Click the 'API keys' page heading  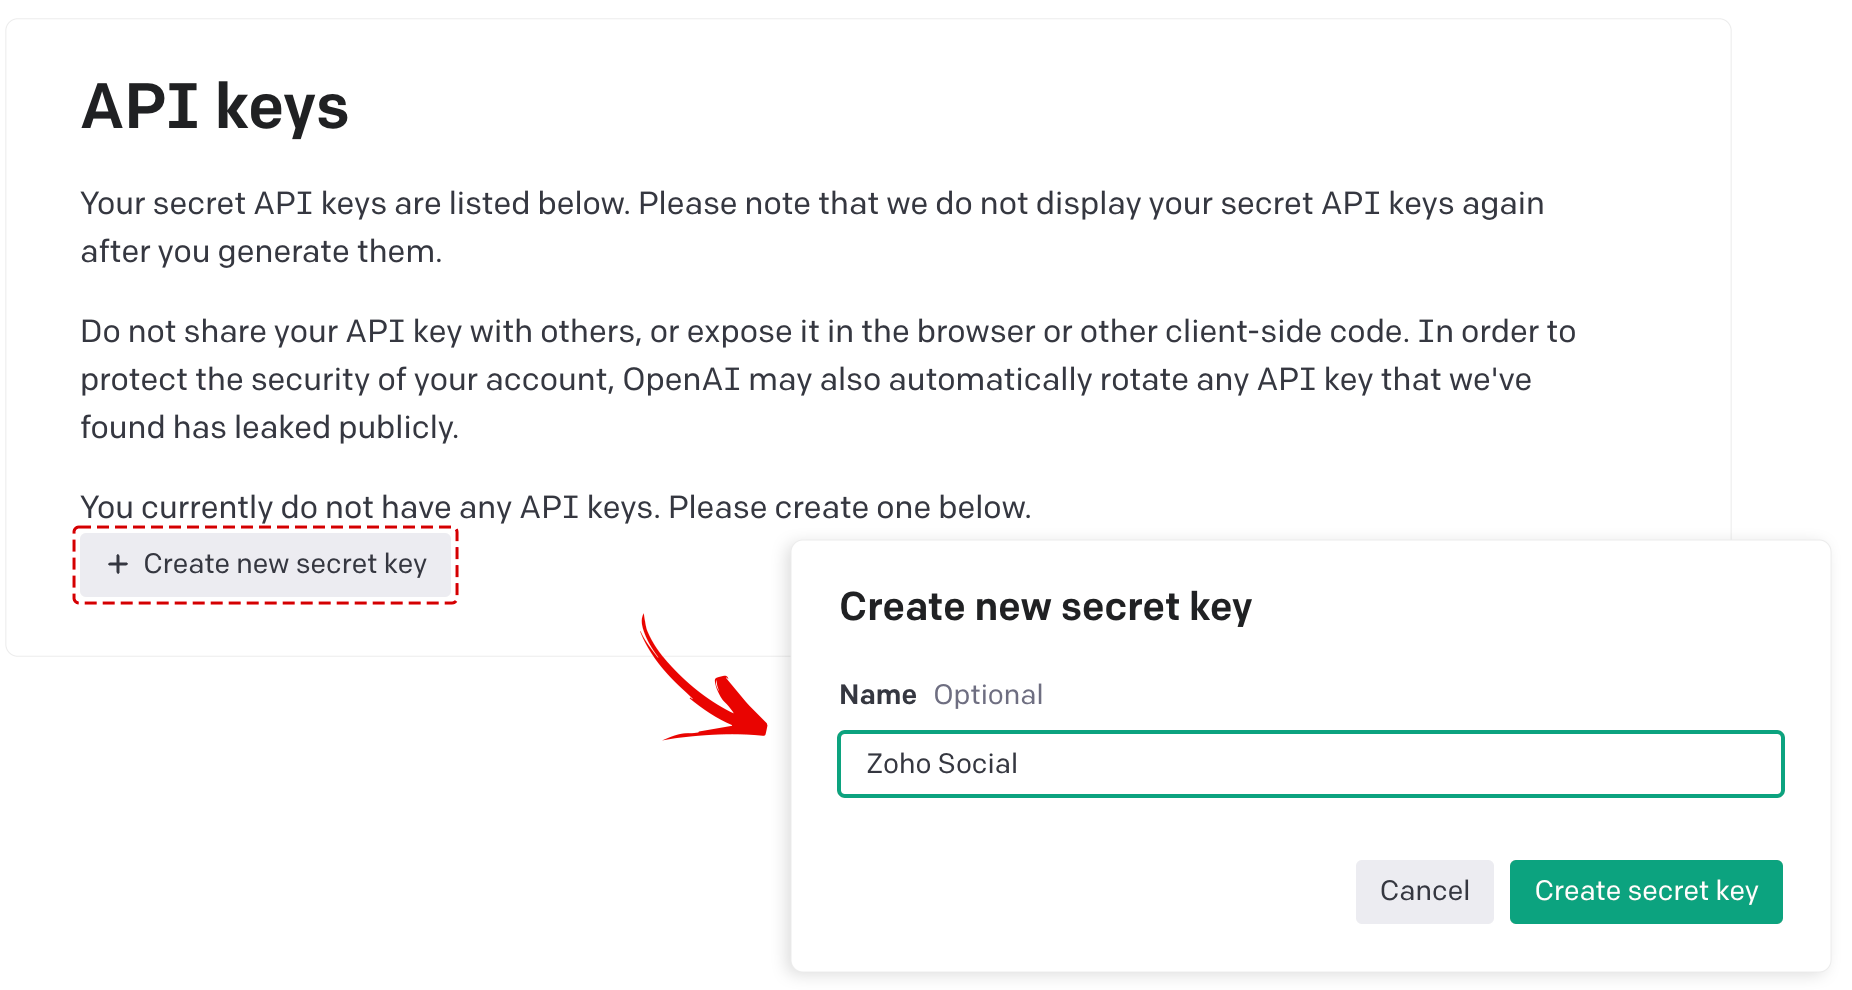(x=214, y=107)
